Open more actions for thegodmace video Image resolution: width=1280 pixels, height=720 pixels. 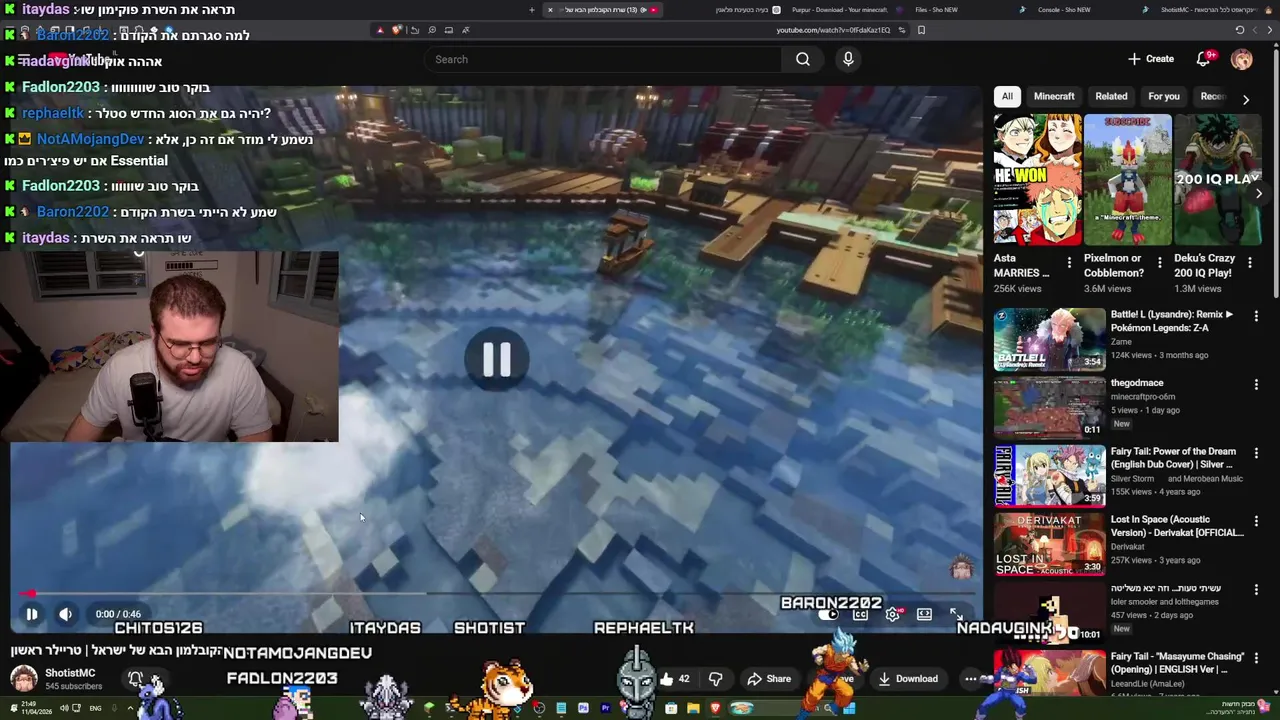(1256, 384)
